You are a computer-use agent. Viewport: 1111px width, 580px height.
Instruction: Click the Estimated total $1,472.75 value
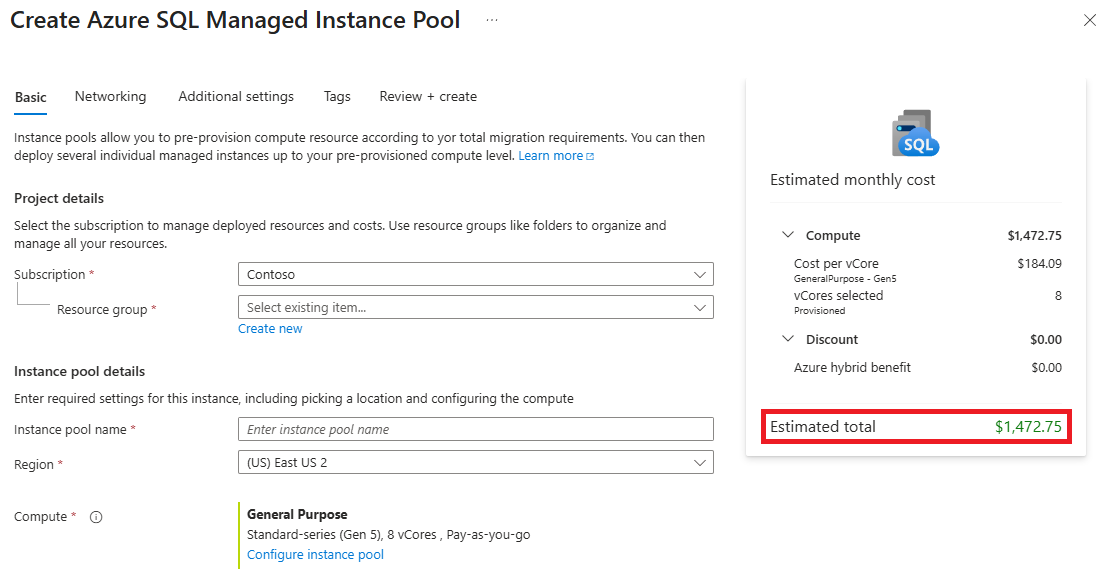click(1028, 426)
